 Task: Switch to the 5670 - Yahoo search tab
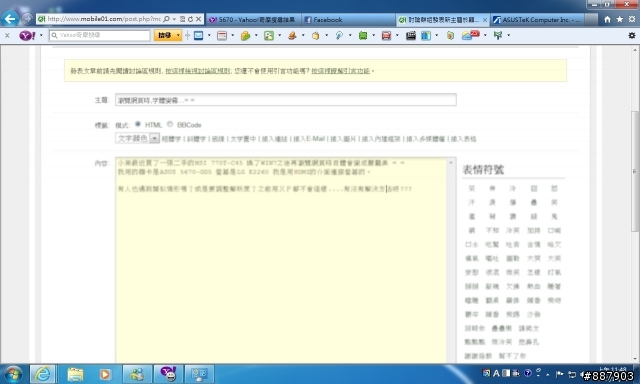tap(253, 20)
